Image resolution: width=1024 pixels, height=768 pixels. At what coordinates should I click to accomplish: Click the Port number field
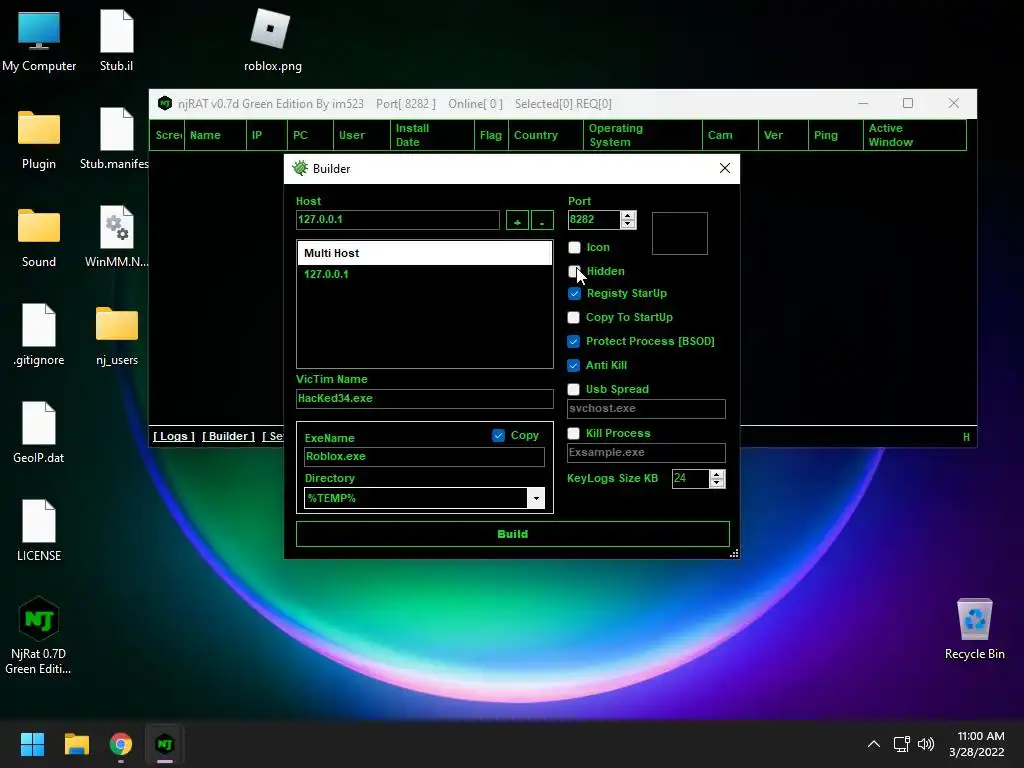(x=594, y=219)
